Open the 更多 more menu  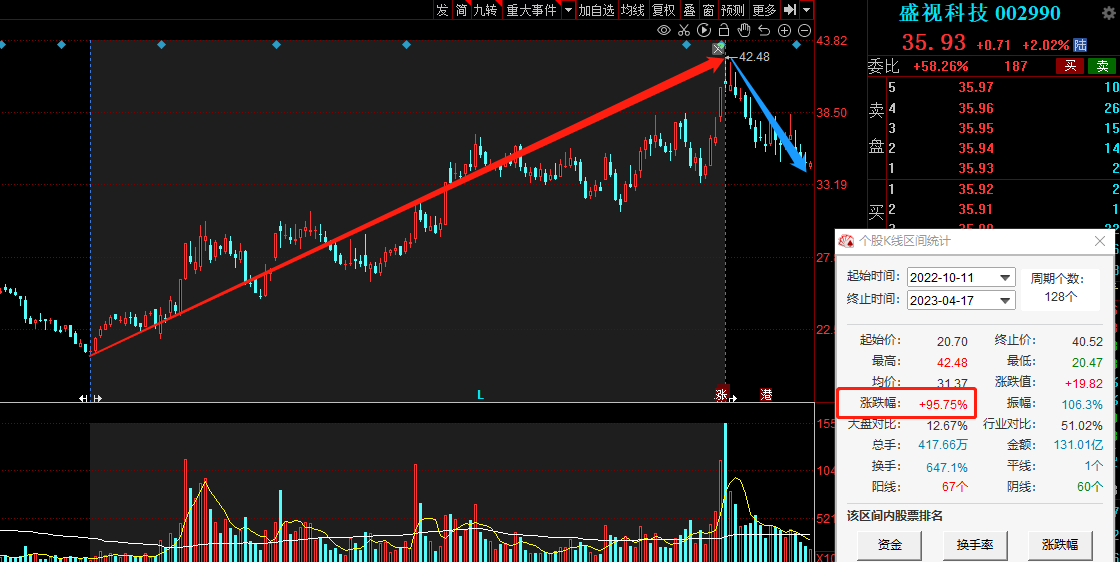coord(764,10)
